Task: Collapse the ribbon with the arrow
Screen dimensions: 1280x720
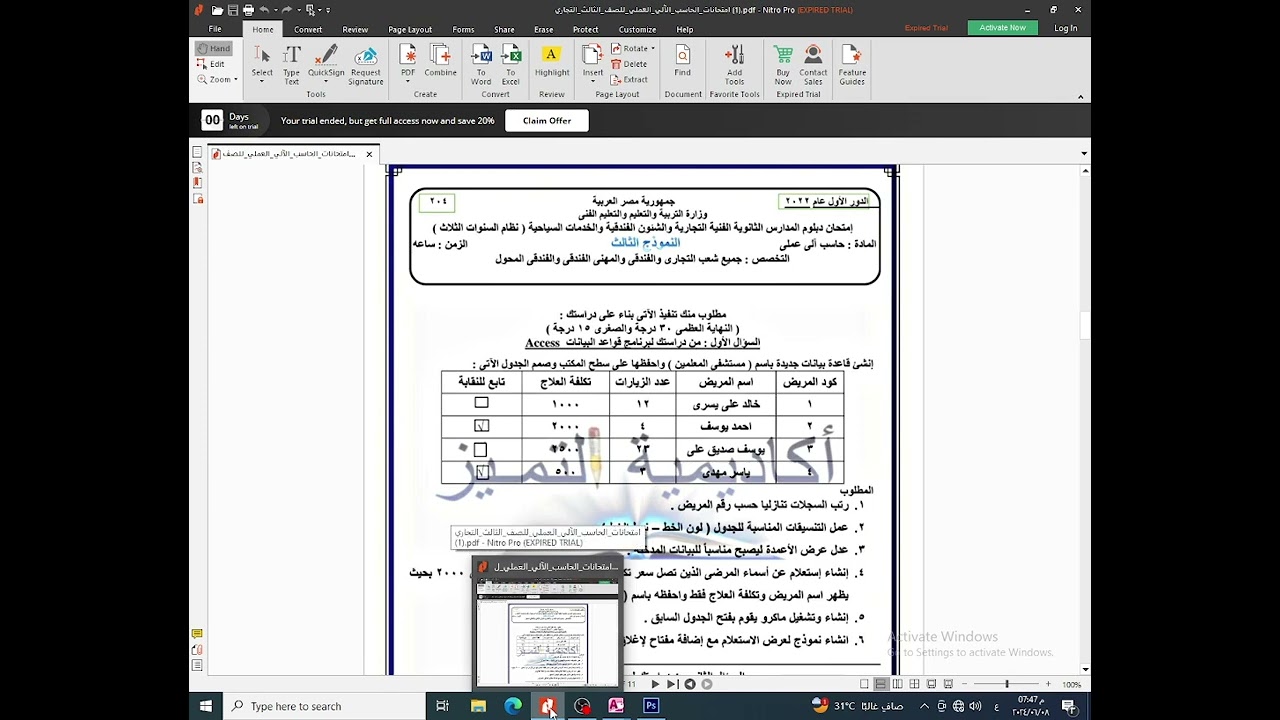Action: 1081,97
